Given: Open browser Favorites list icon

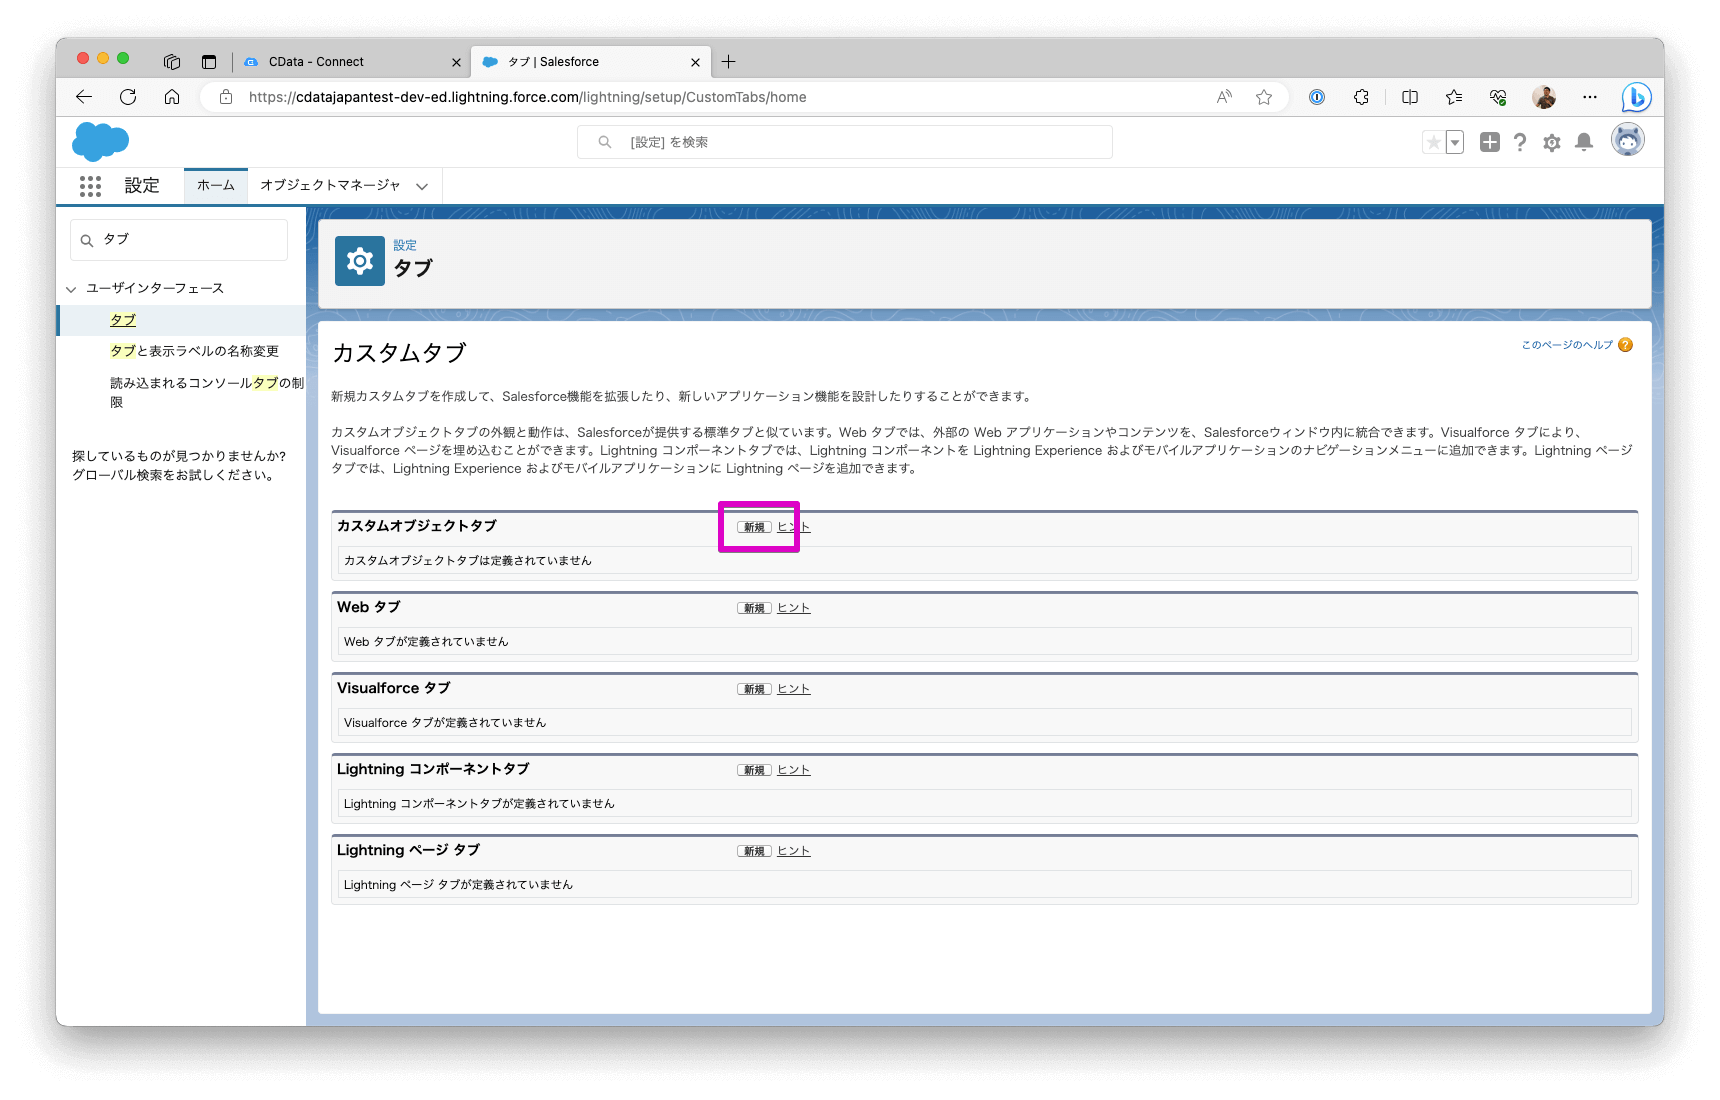Looking at the screenshot, I should point(1454,97).
